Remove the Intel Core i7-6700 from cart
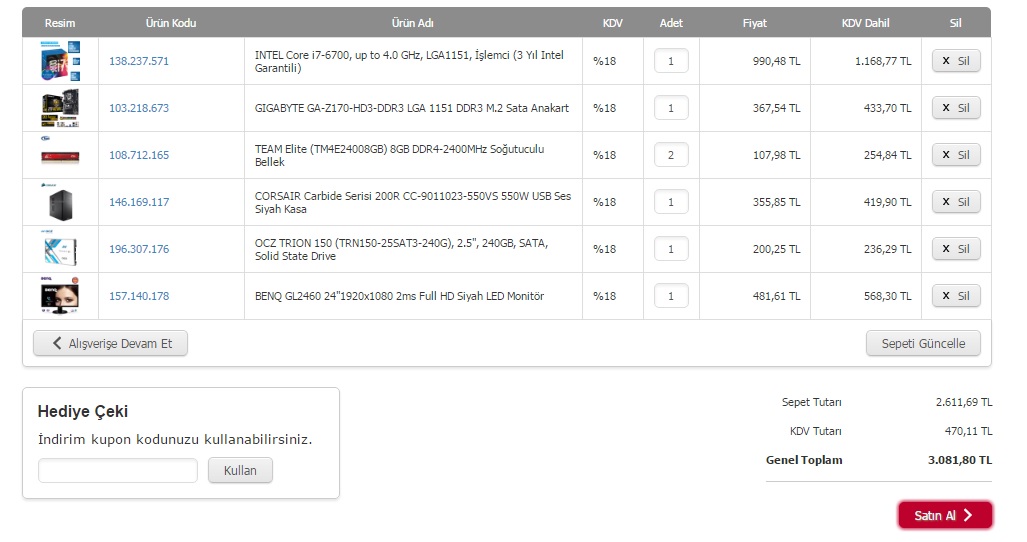This screenshot has height=542, width=1027. (956, 61)
